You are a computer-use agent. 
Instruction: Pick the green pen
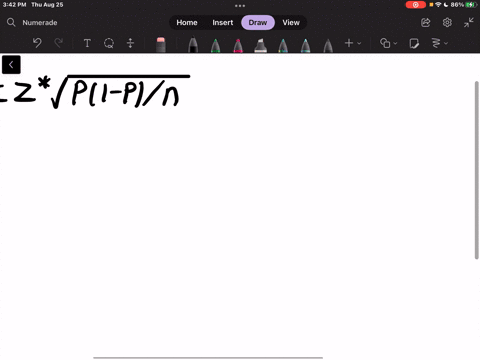click(216, 45)
